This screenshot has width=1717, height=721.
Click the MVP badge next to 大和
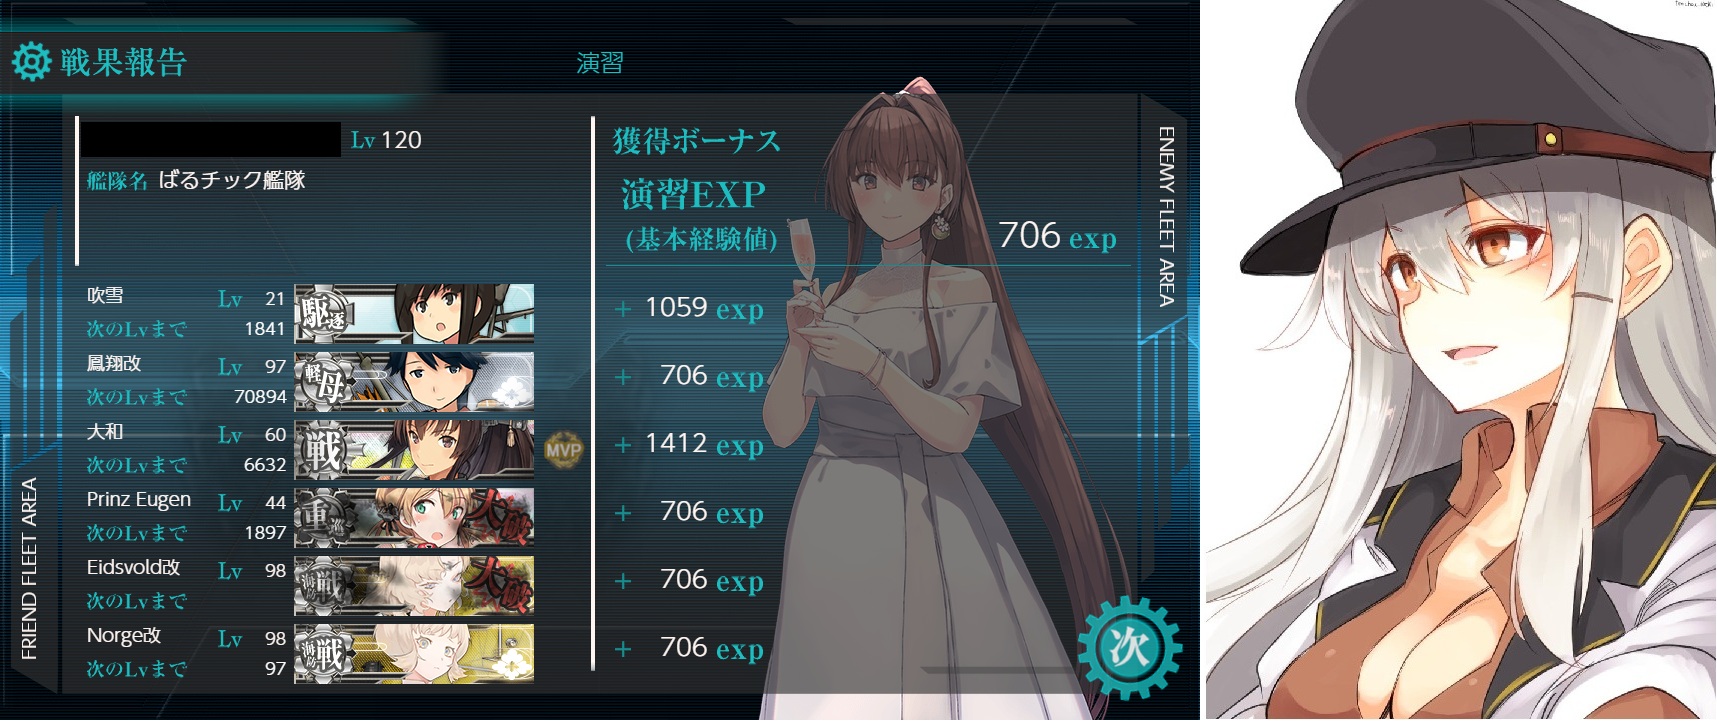(x=563, y=450)
